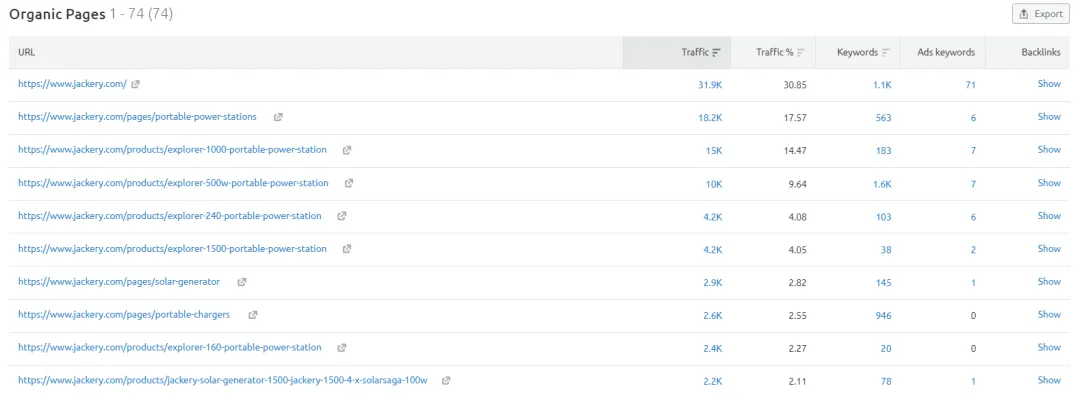Open the explorer-1000-portable-power-station URL link
Screen dimensions: 1080x397
pos(172,150)
